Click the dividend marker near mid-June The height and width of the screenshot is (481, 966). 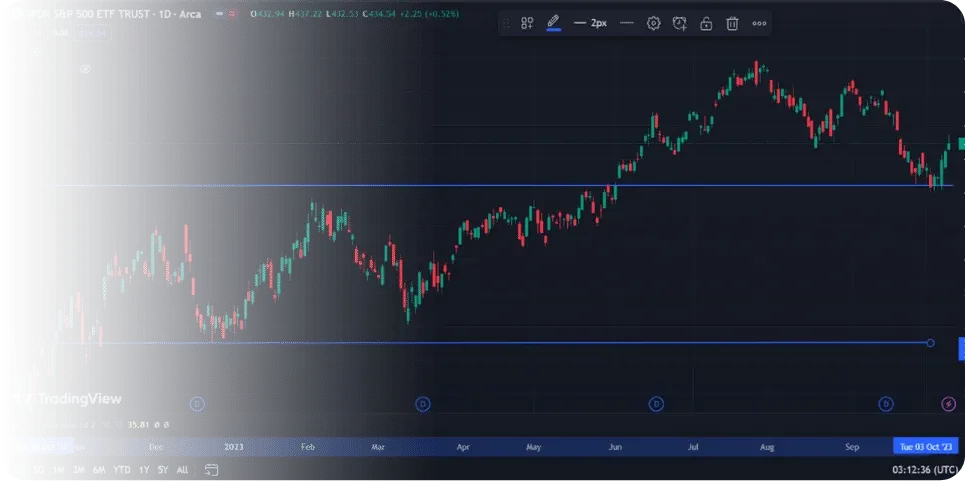(x=657, y=404)
